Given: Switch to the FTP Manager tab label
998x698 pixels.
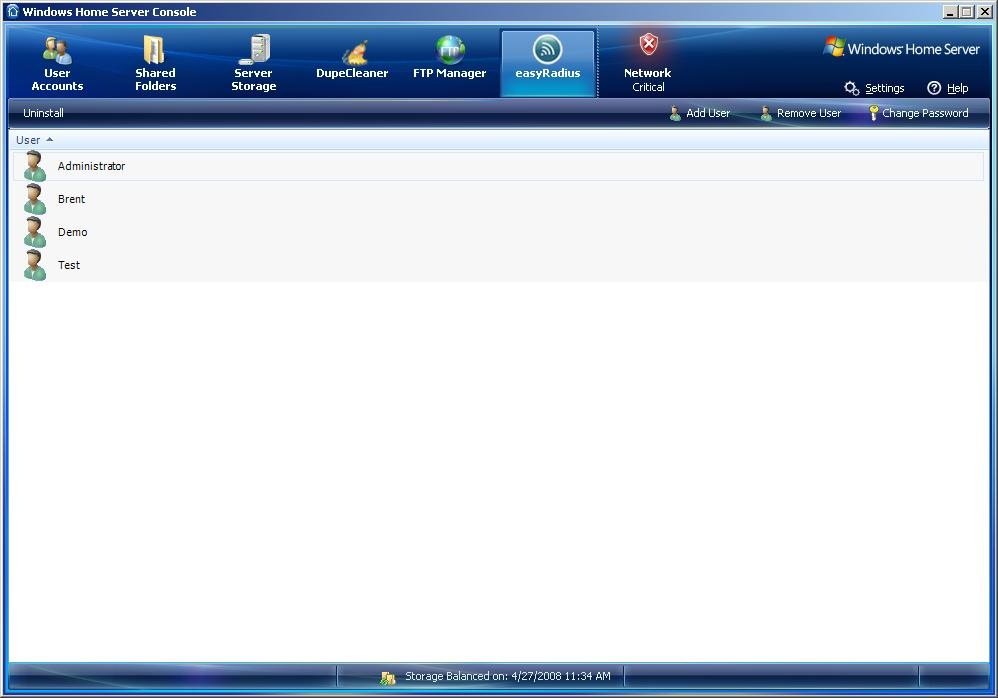Looking at the screenshot, I should point(449,73).
